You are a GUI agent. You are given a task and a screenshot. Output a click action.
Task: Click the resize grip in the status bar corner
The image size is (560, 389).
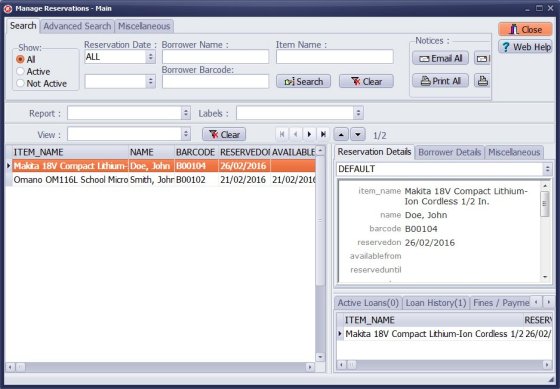click(550, 379)
